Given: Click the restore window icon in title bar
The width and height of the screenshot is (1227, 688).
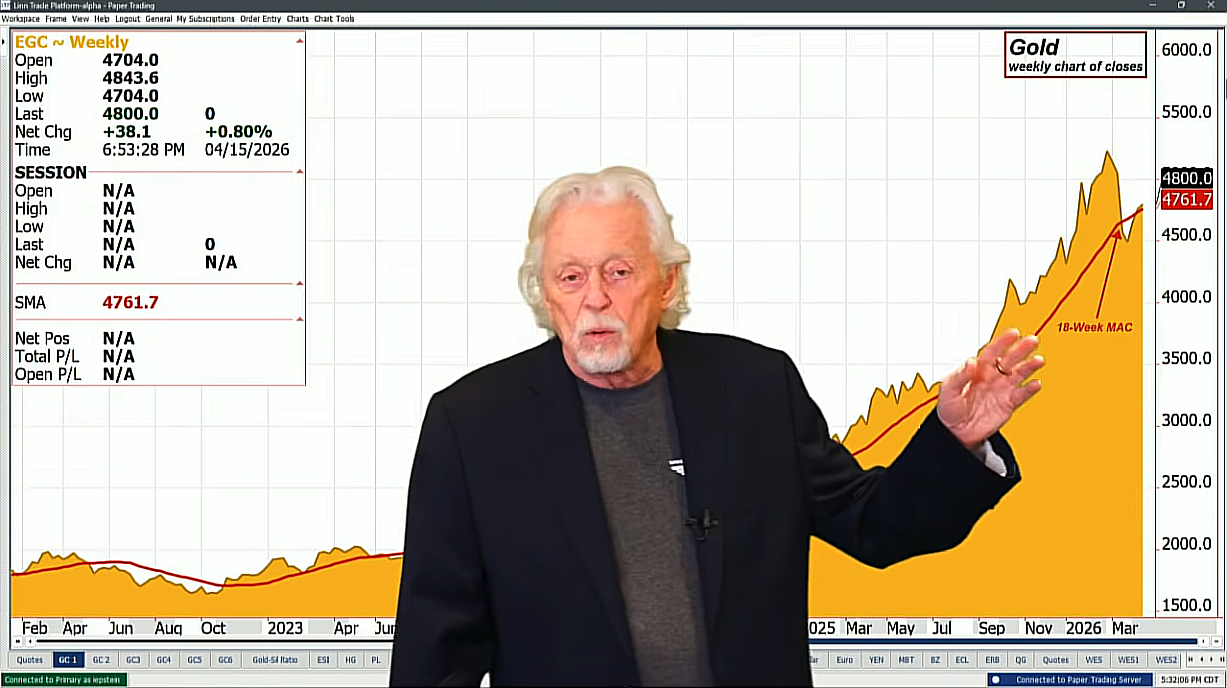Looking at the screenshot, I should (x=1181, y=5).
